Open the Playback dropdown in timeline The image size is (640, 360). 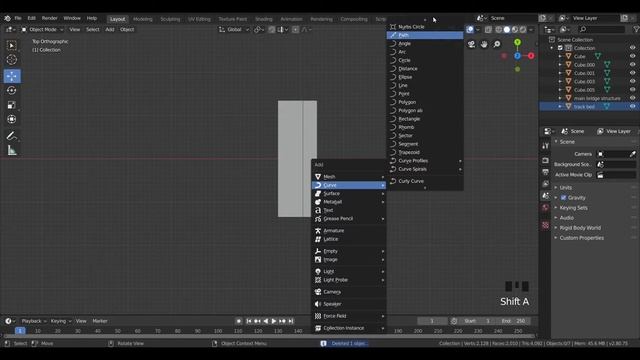pyautogui.click(x=34, y=321)
